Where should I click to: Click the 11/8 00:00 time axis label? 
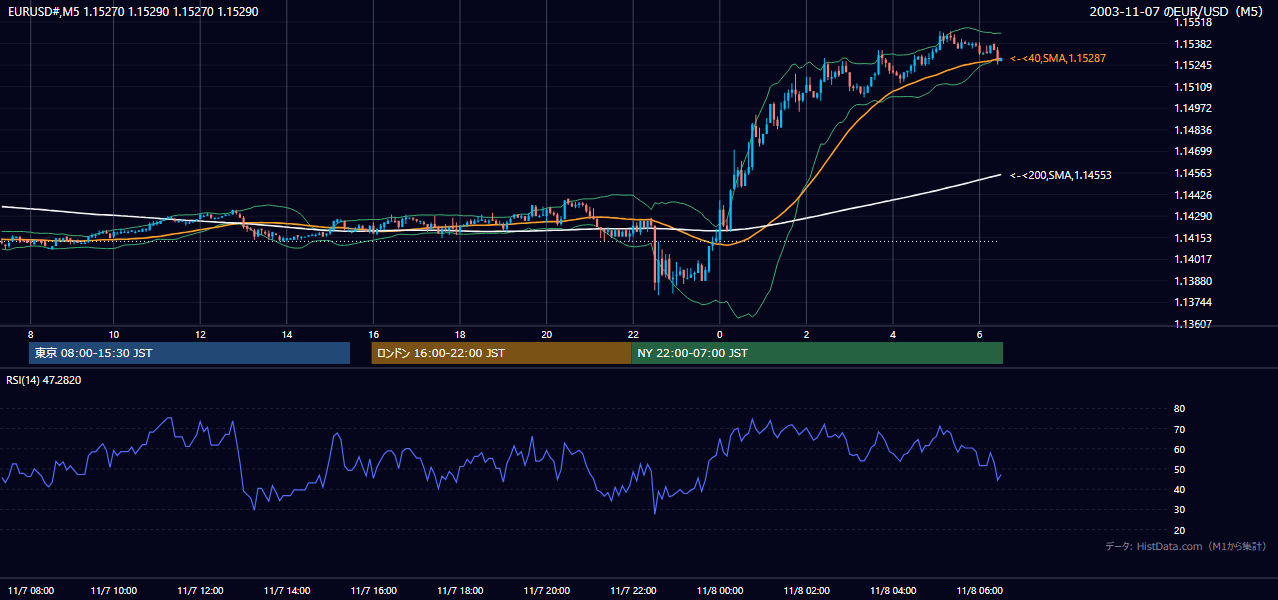(x=719, y=590)
